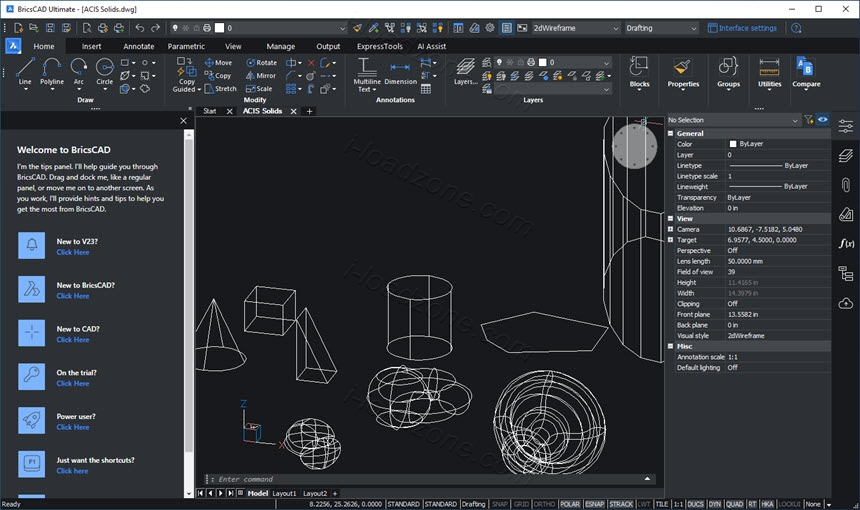Screen dimensions: 860x510
Task: Open the layer dropdown in the top toolbar
Action: (259, 28)
